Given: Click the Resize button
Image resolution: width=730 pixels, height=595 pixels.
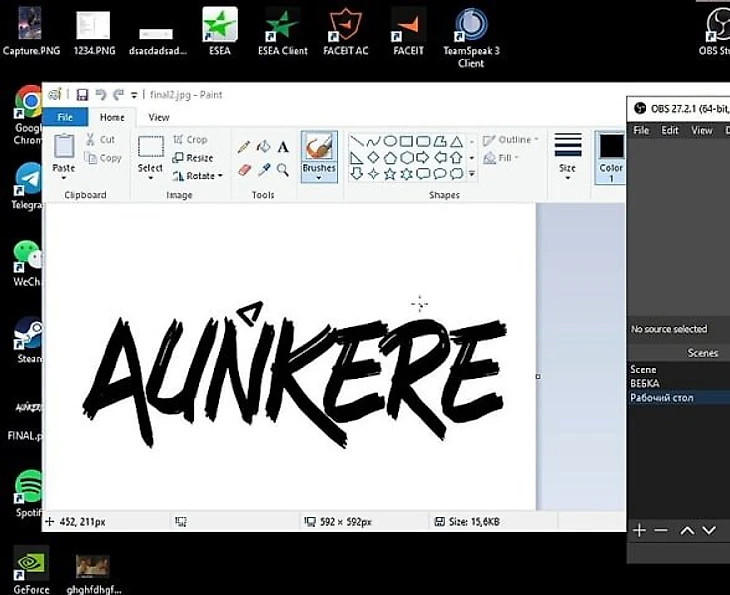Looking at the screenshot, I should coord(193,158).
